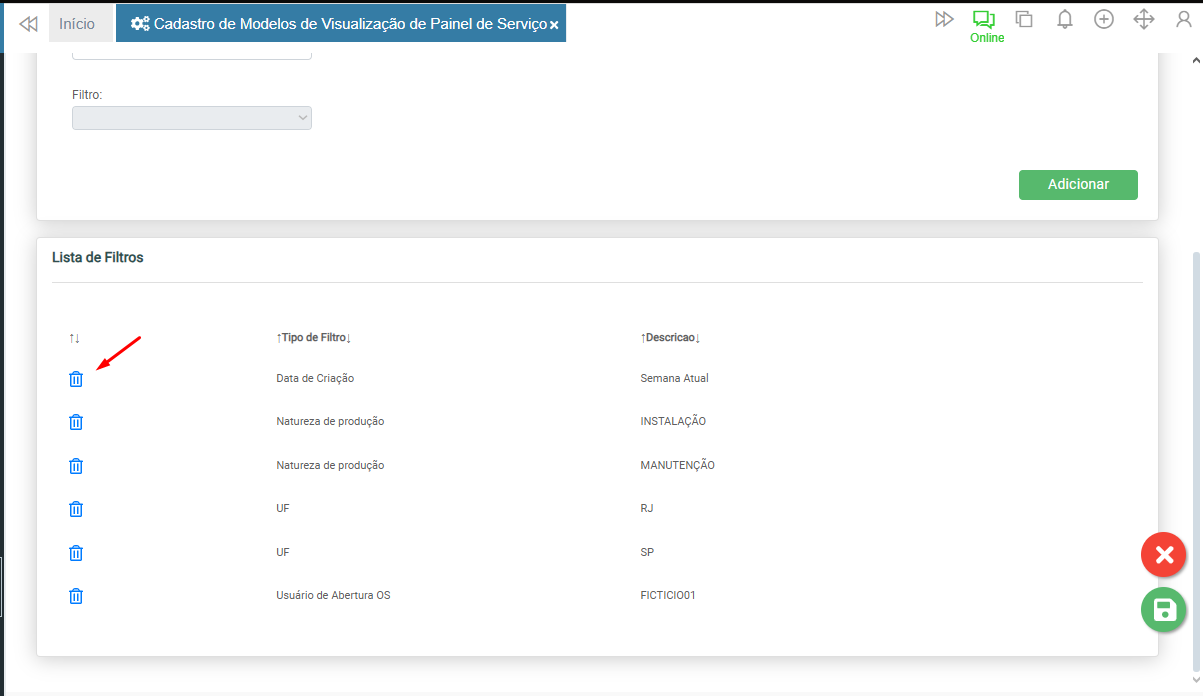The height and width of the screenshot is (696, 1203).
Task: Delete the FICTICIO01 user filter
Action: click(x=76, y=596)
